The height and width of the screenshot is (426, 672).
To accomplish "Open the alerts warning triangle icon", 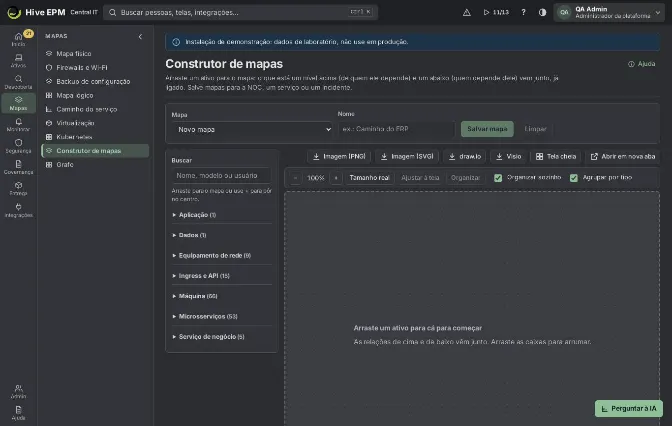I will coord(467,12).
